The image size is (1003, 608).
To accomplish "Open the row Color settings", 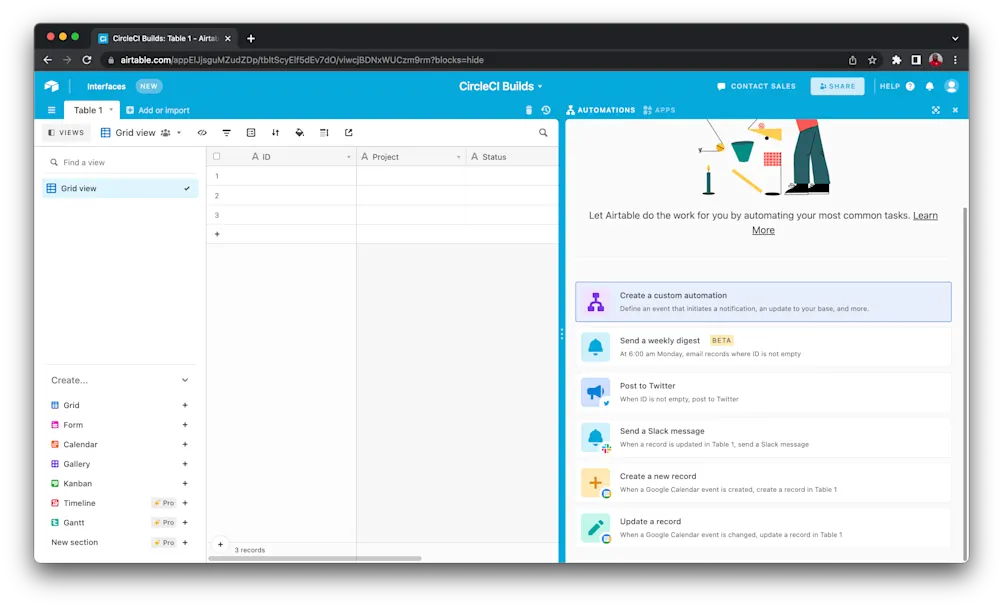I will click(x=299, y=132).
